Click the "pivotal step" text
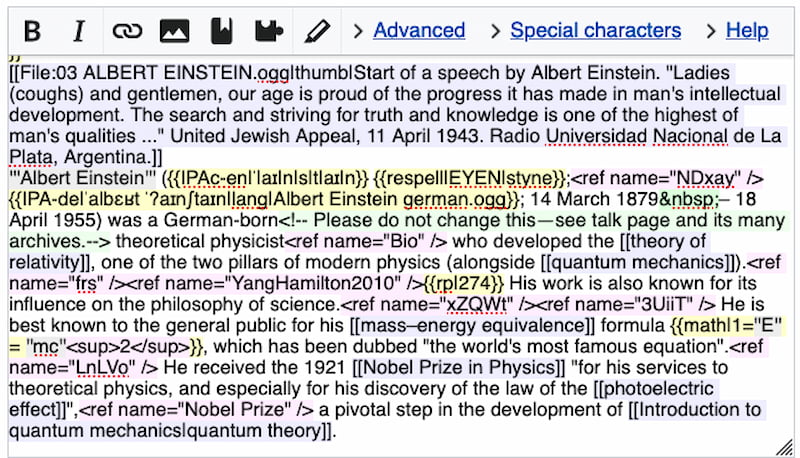 [383, 409]
